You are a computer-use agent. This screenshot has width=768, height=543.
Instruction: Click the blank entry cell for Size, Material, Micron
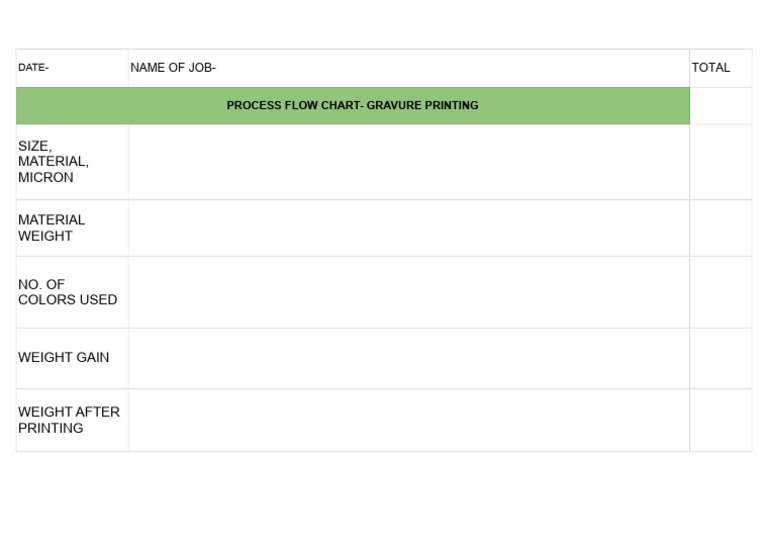(x=408, y=162)
